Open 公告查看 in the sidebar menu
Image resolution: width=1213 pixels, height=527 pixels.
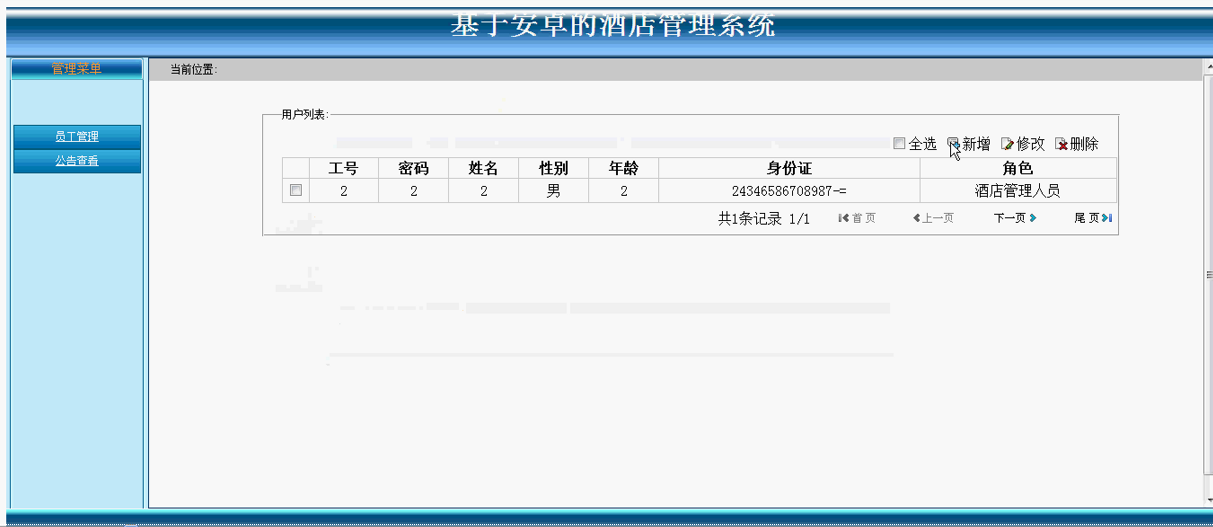tap(77, 161)
